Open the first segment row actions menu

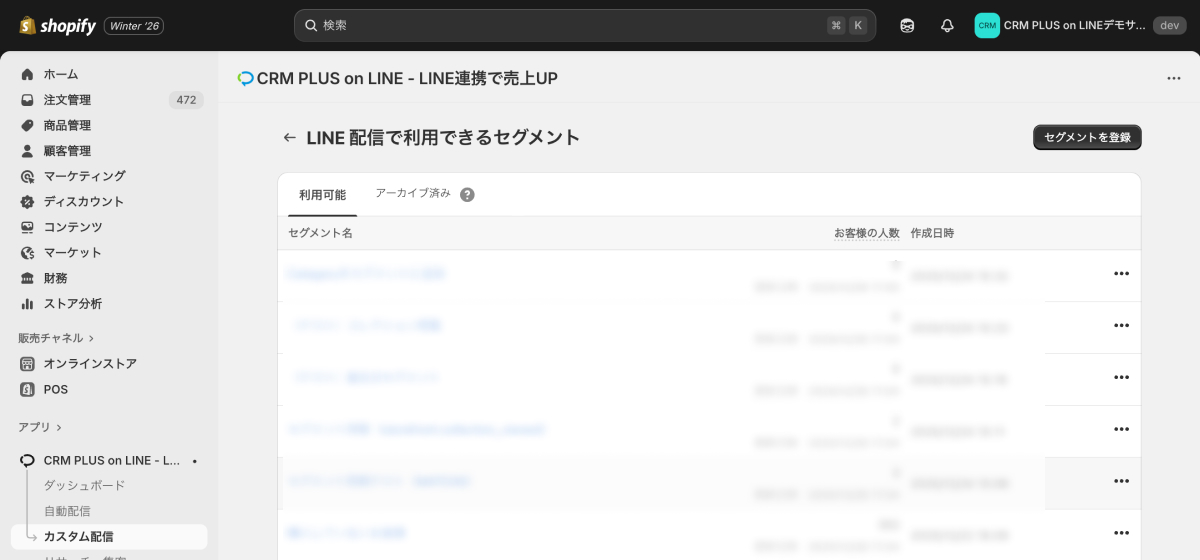point(1121,273)
